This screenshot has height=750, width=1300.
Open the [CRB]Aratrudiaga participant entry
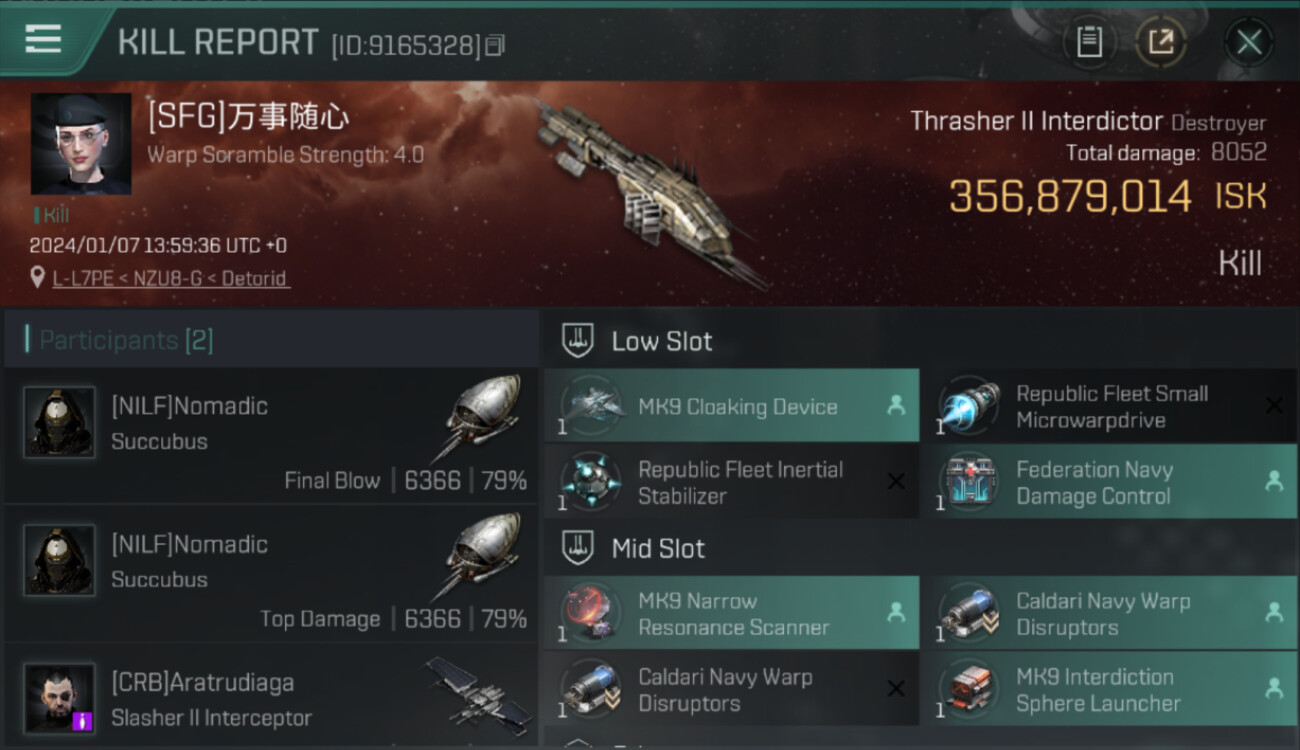click(271, 698)
